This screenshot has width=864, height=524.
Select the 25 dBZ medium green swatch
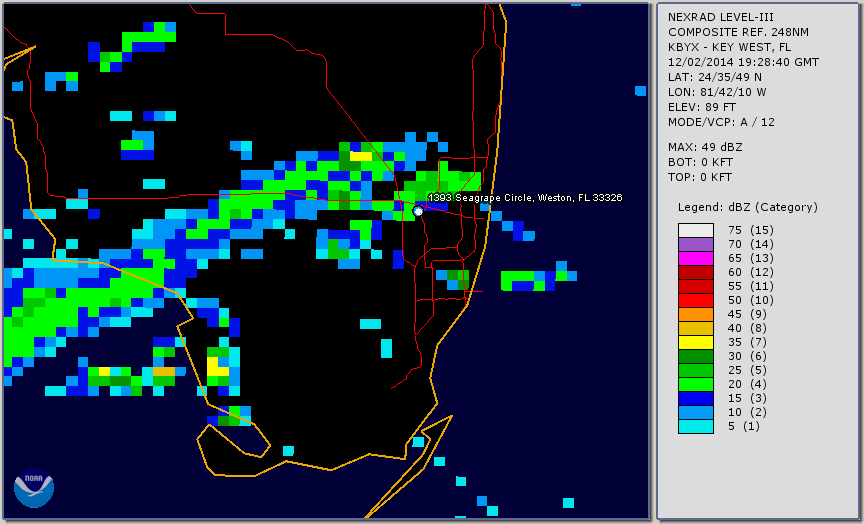696,370
